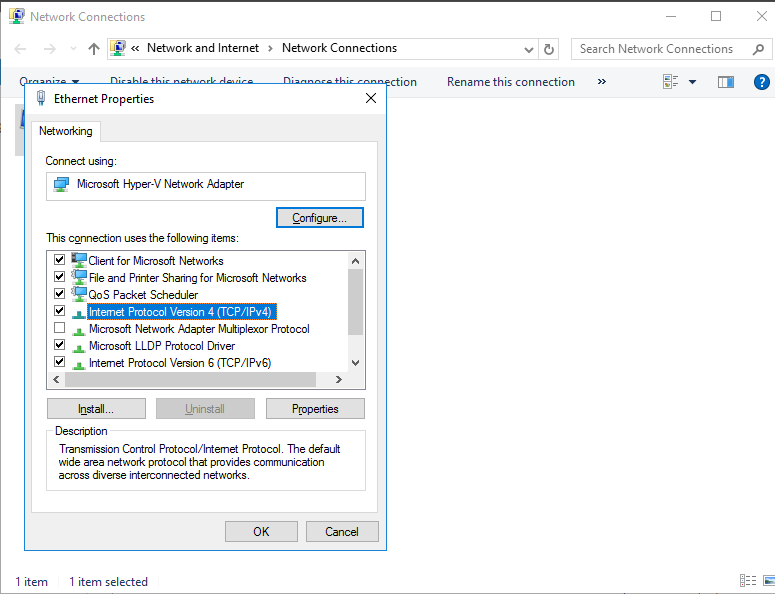Screen dimensions: 775x594
Task: Select Microsoft LLDP Protocol Driver item
Action: pyautogui.click(x=162, y=346)
